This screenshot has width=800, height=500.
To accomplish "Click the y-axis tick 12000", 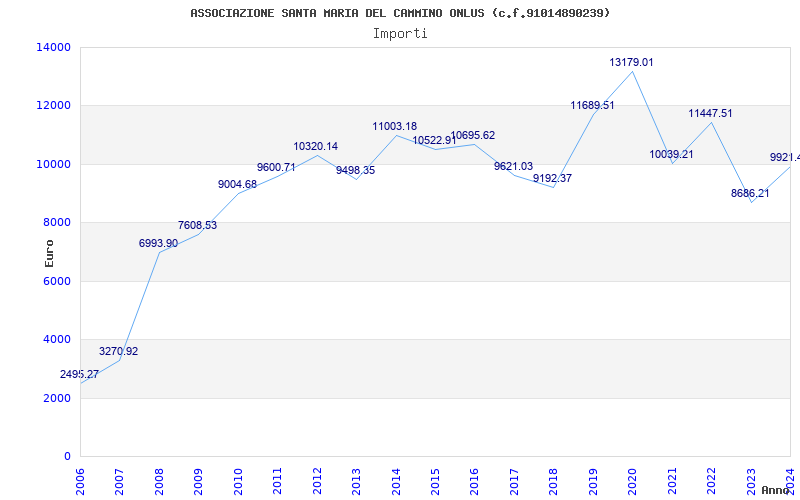I will click(x=53, y=106).
